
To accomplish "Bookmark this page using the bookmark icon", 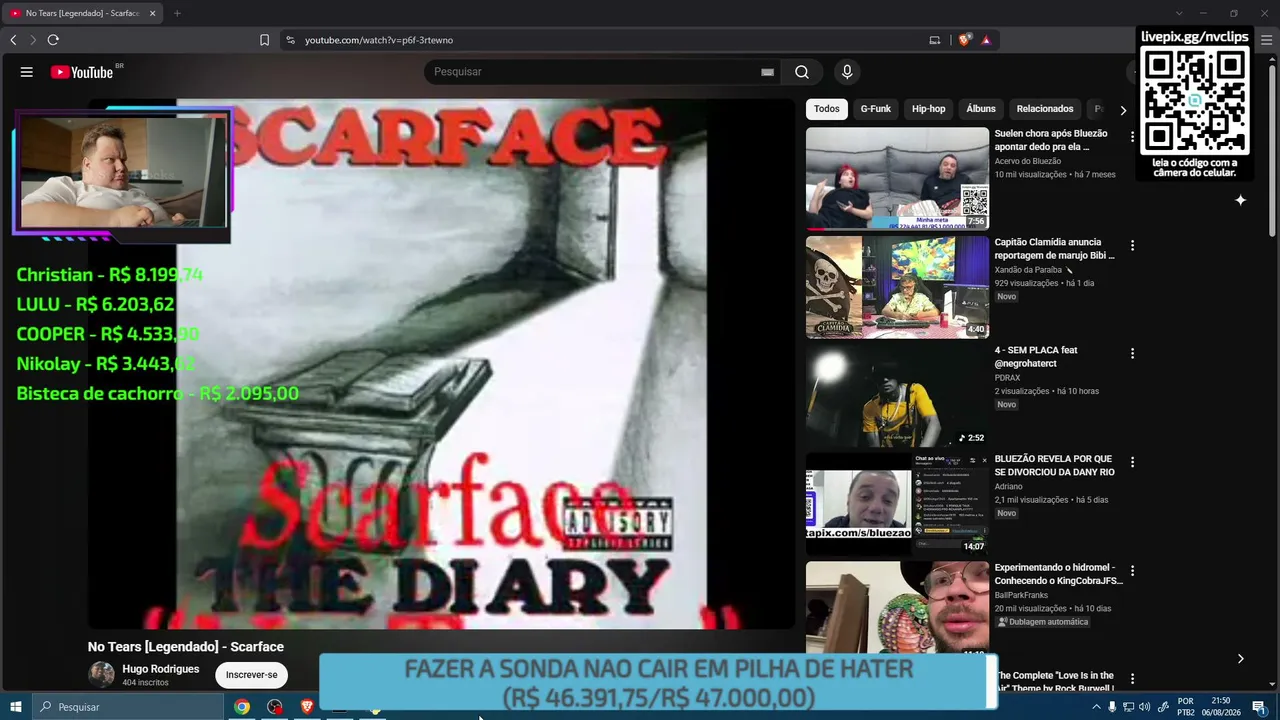I will (264, 40).
